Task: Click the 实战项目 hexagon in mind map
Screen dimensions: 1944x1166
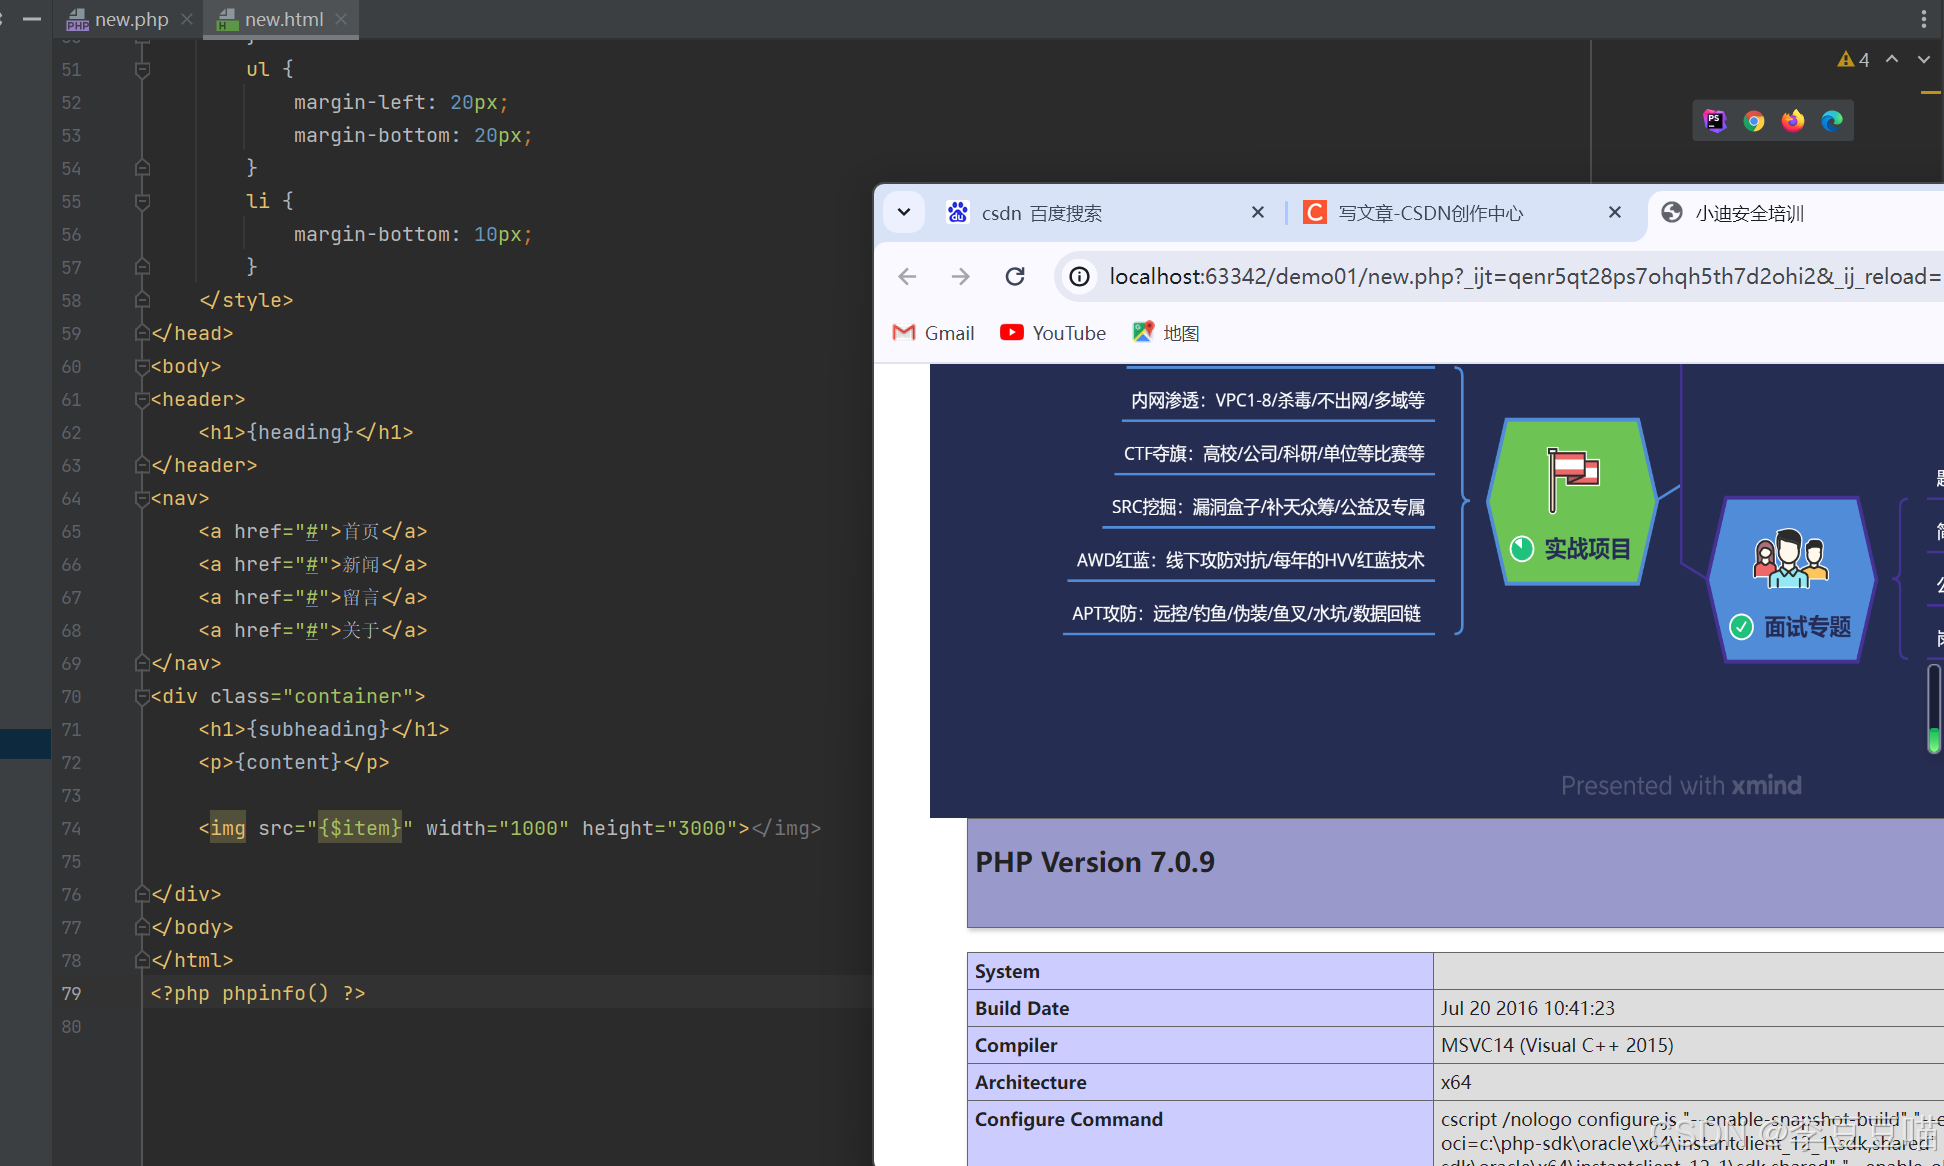Action: pyautogui.click(x=1572, y=501)
